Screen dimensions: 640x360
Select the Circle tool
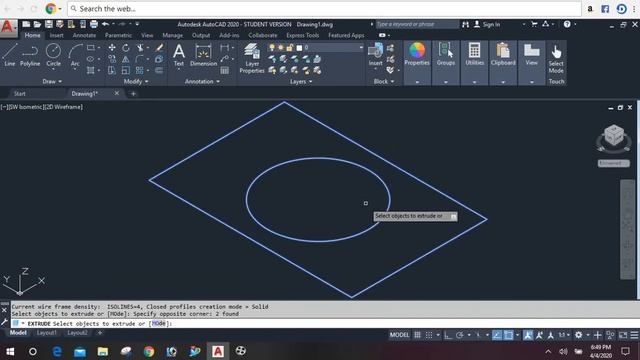pos(53,55)
